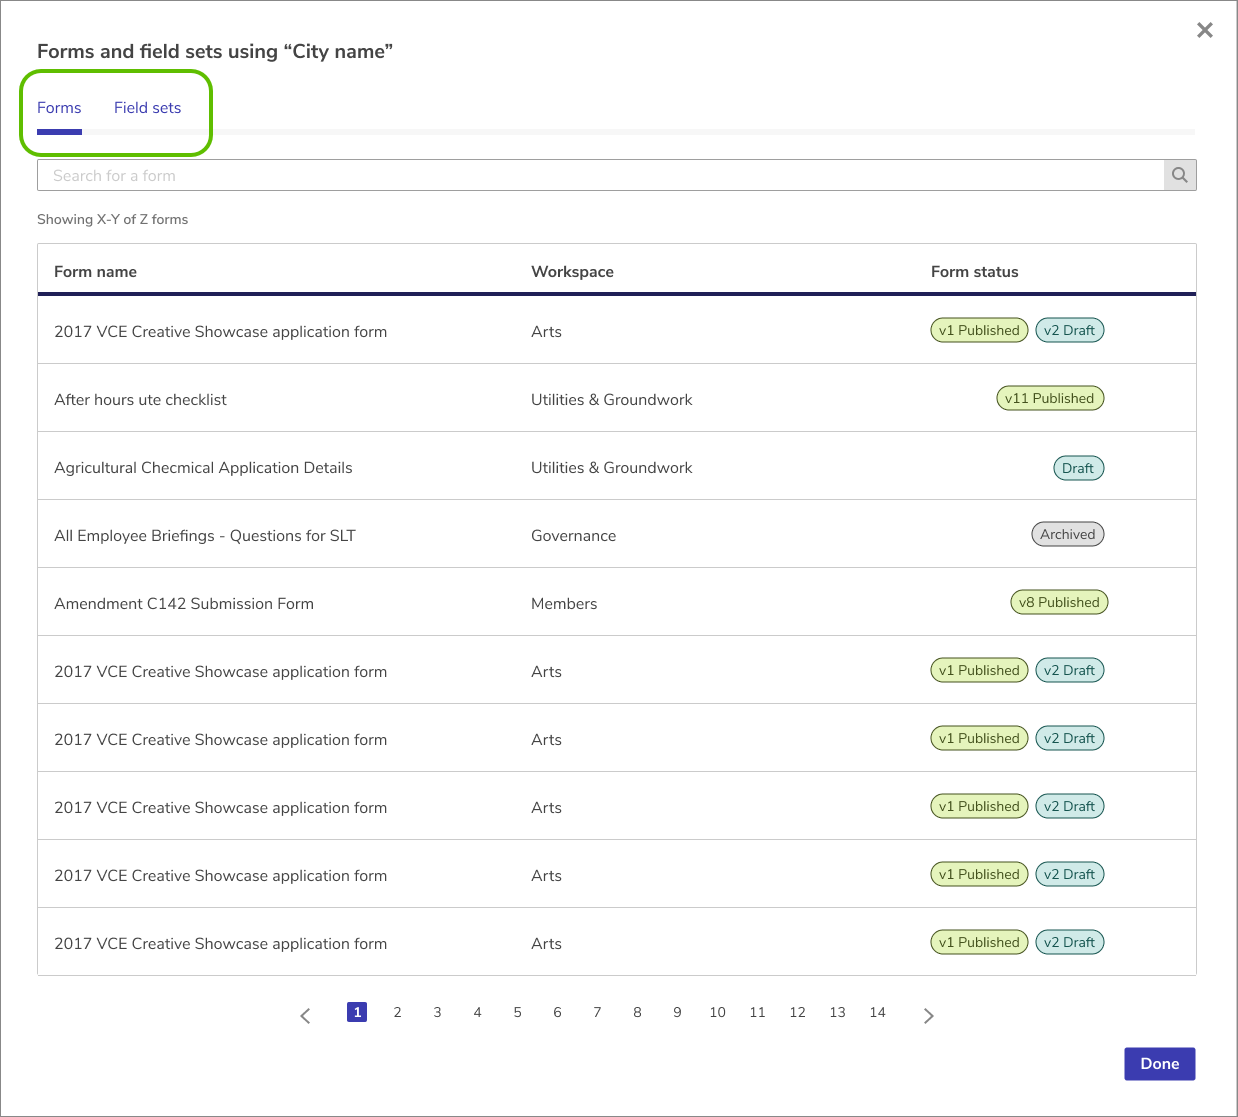The width and height of the screenshot is (1238, 1117).
Task: Jump to page 5
Action: [x=517, y=1012]
